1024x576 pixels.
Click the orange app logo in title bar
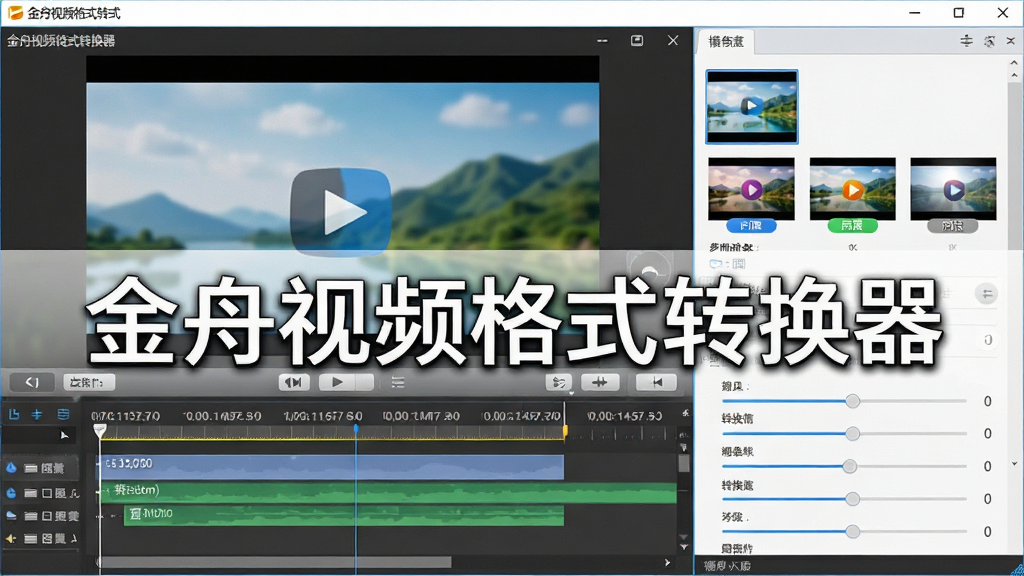pos(15,12)
